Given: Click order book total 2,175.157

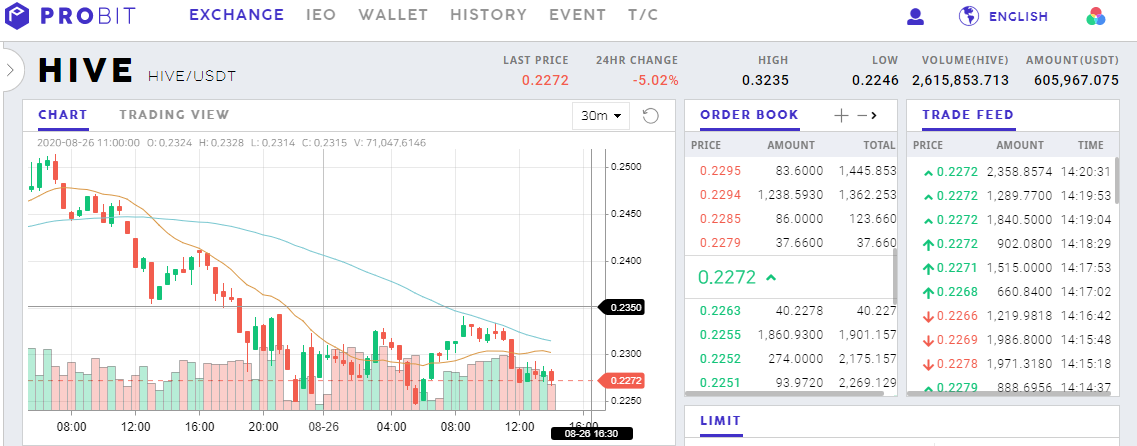Looking at the screenshot, I should click(x=868, y=359).
